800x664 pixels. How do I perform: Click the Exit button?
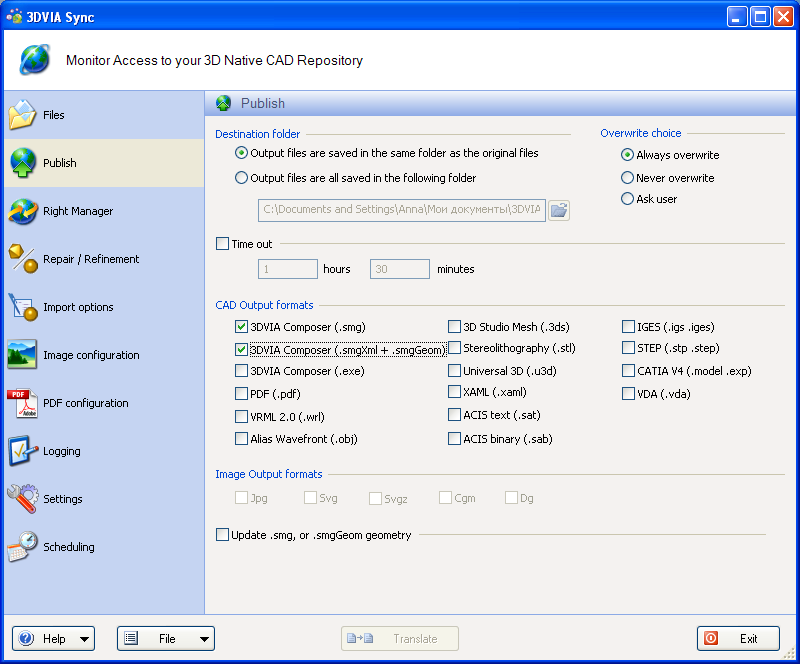click(738, 638)
